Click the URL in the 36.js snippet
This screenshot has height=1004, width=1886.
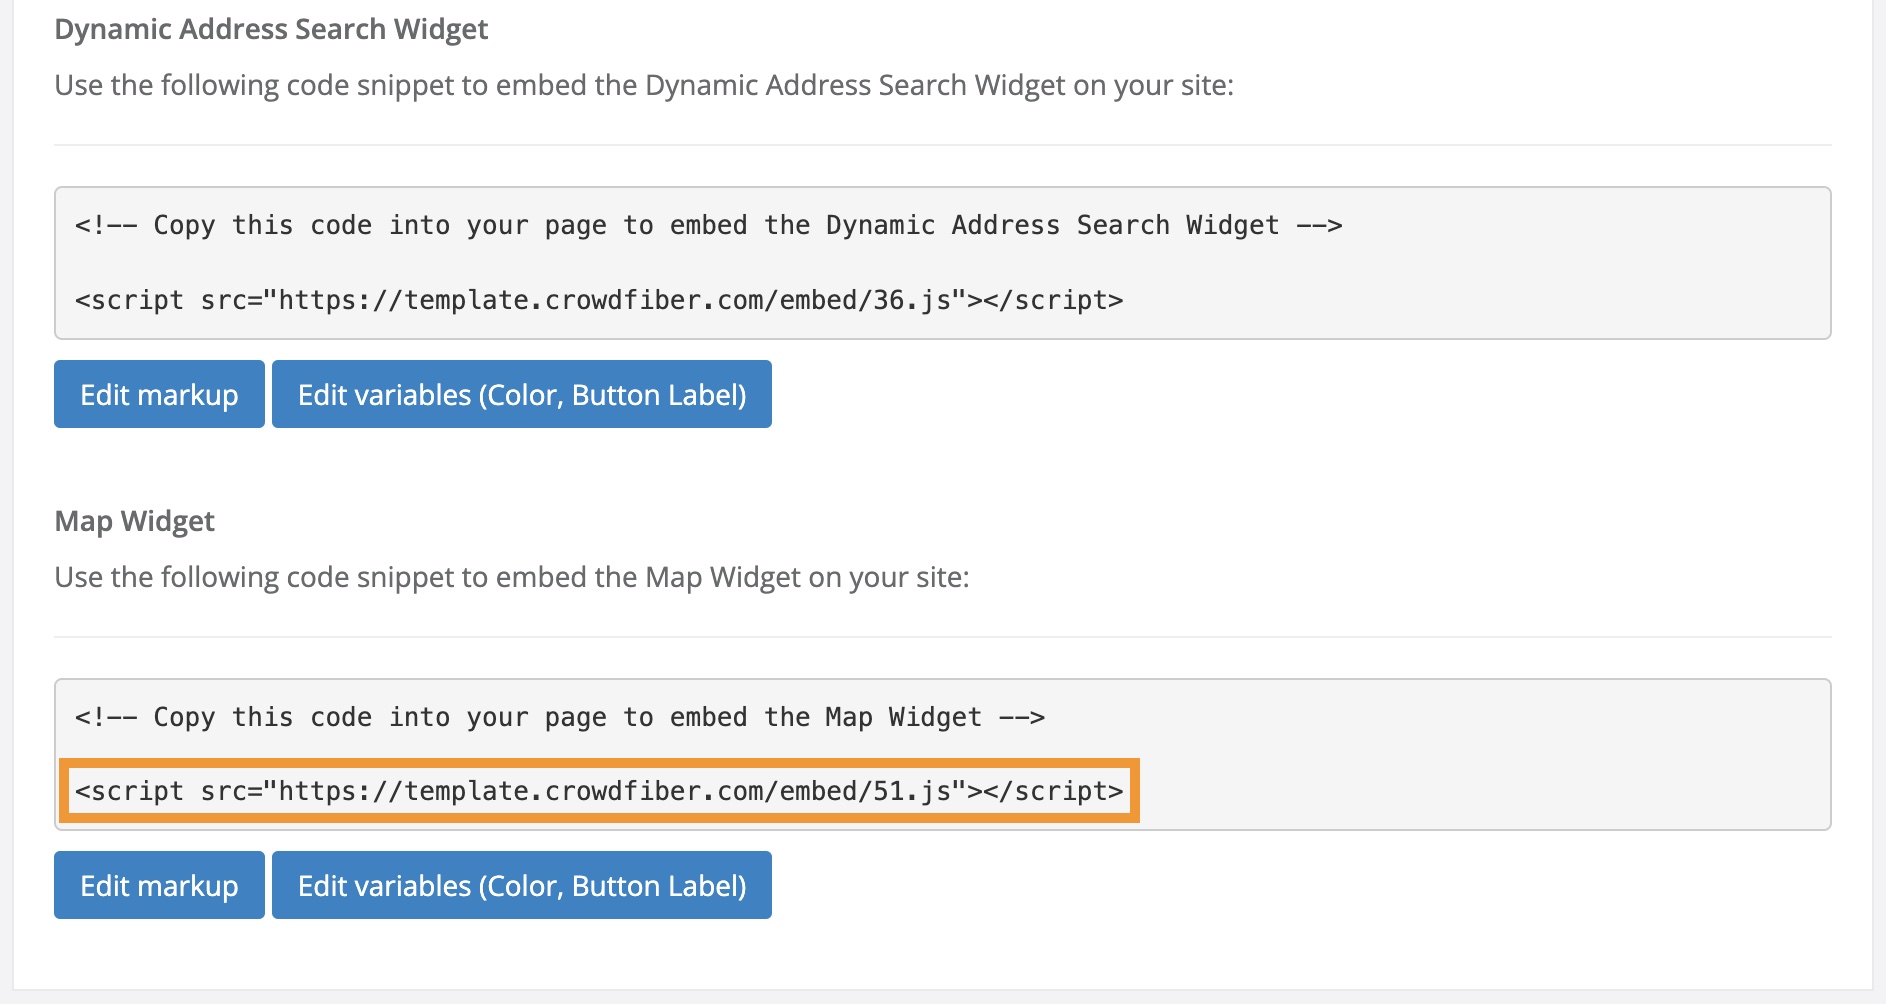[615, 300]
